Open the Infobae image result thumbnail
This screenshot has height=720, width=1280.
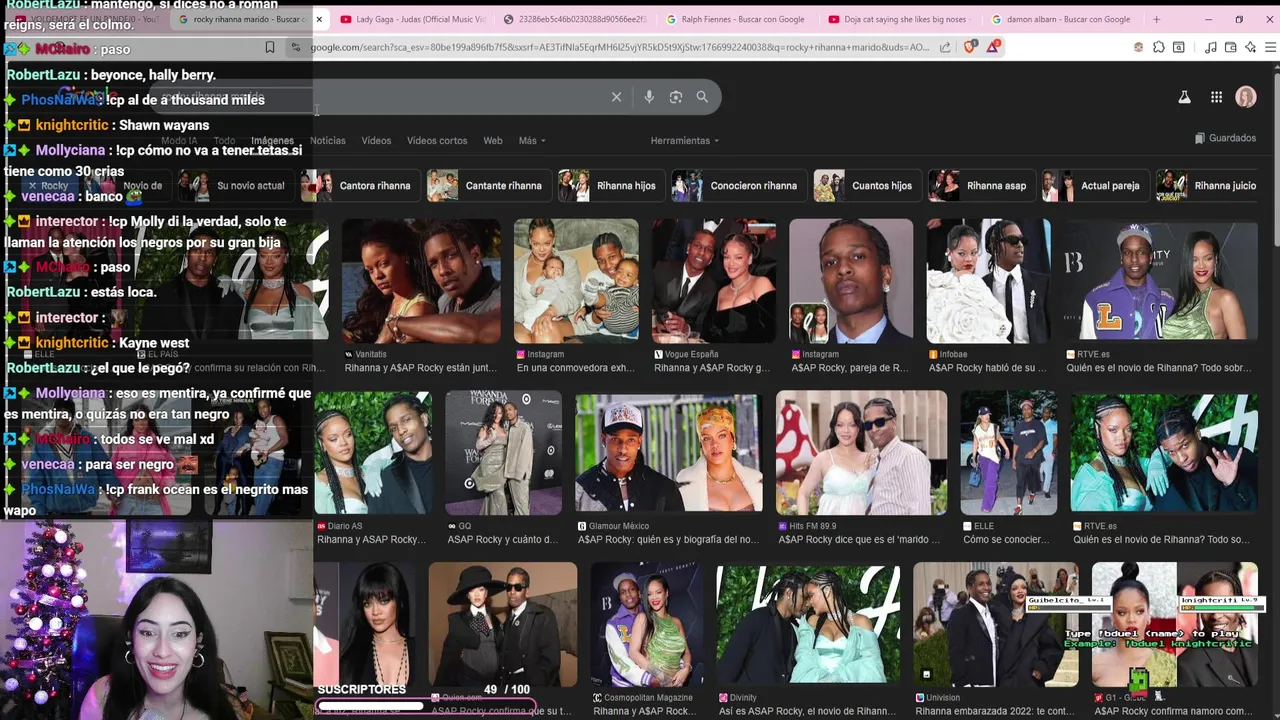tap(988, 281)
